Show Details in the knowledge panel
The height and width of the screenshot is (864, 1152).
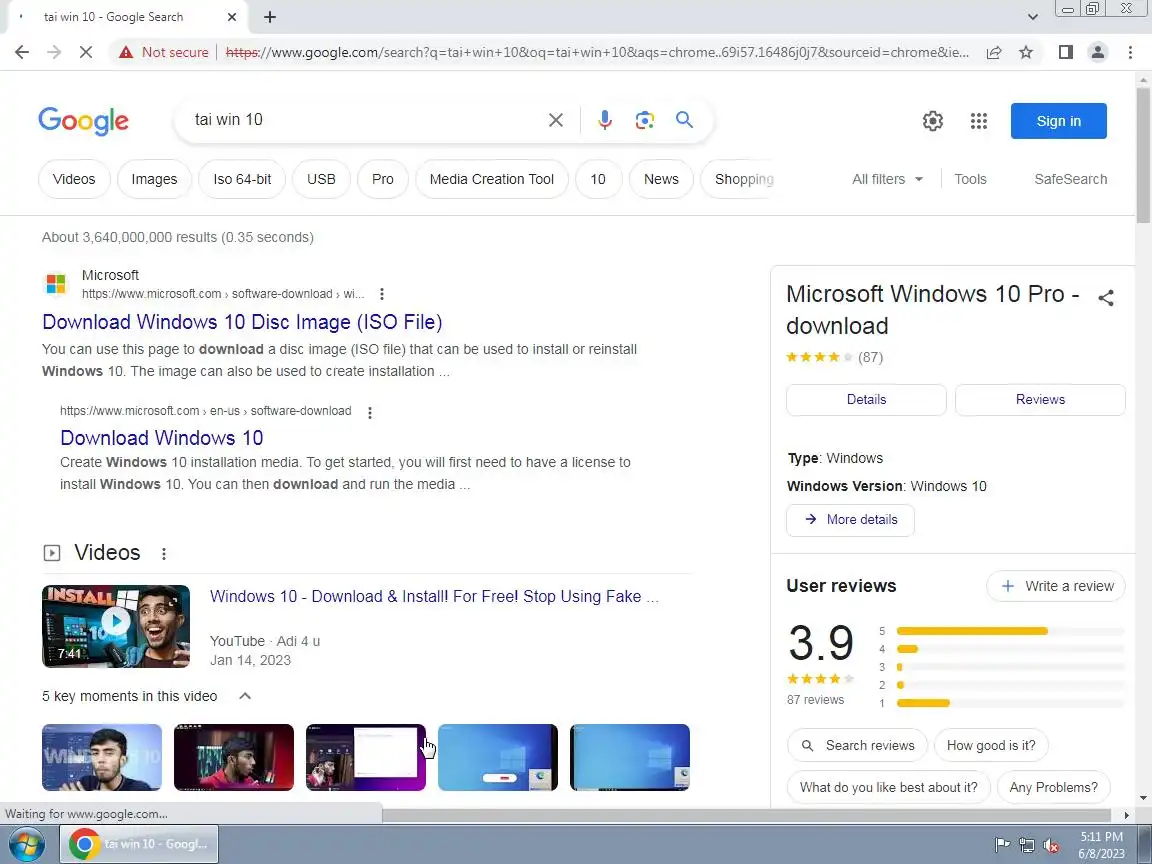pos(866,400)
